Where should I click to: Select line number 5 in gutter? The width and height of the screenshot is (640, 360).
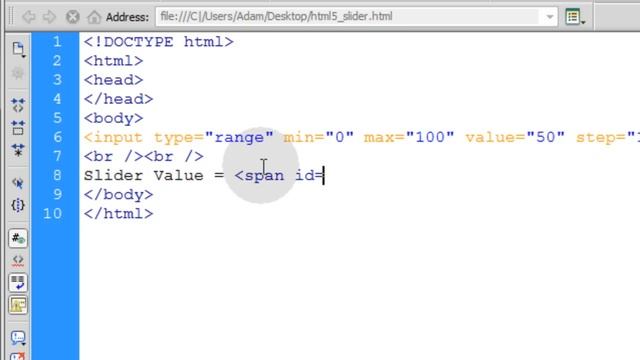tap(57, 118)
